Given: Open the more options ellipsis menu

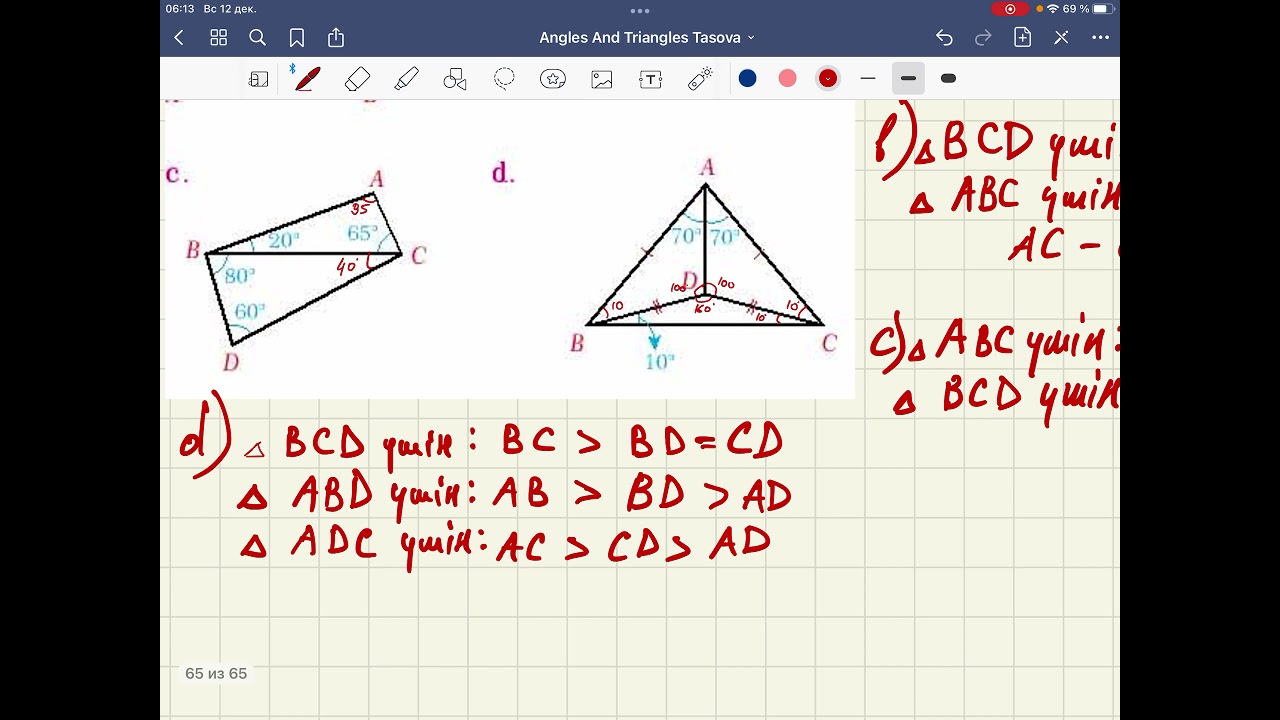Looking at the screenshot, I should (1100, 38).
